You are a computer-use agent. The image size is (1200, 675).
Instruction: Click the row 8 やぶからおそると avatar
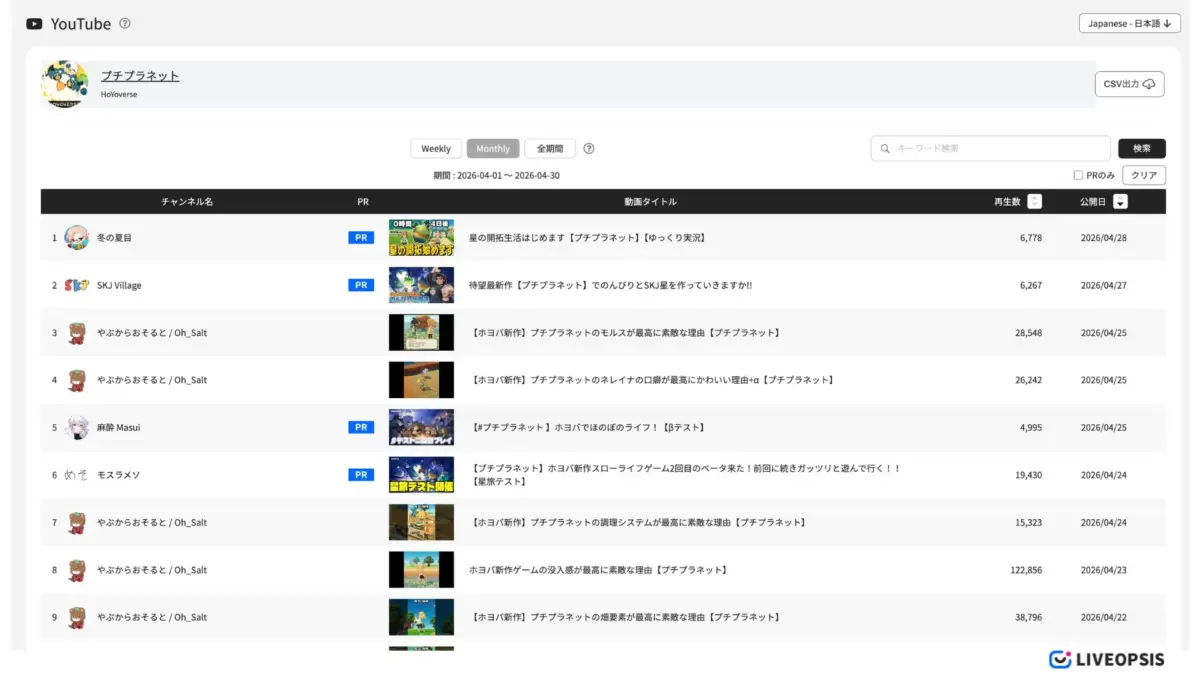pos(77,570)
